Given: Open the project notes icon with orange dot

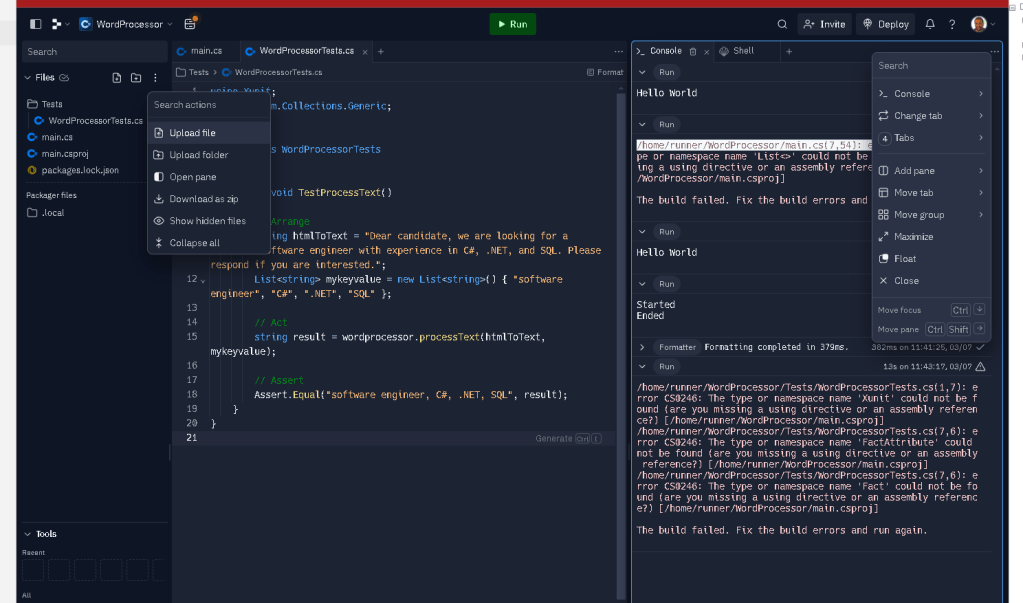Looking at the screenshot, I should 190,24.
